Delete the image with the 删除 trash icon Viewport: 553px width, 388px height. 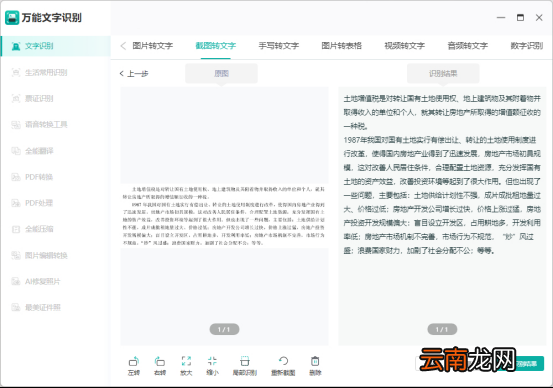315,366
